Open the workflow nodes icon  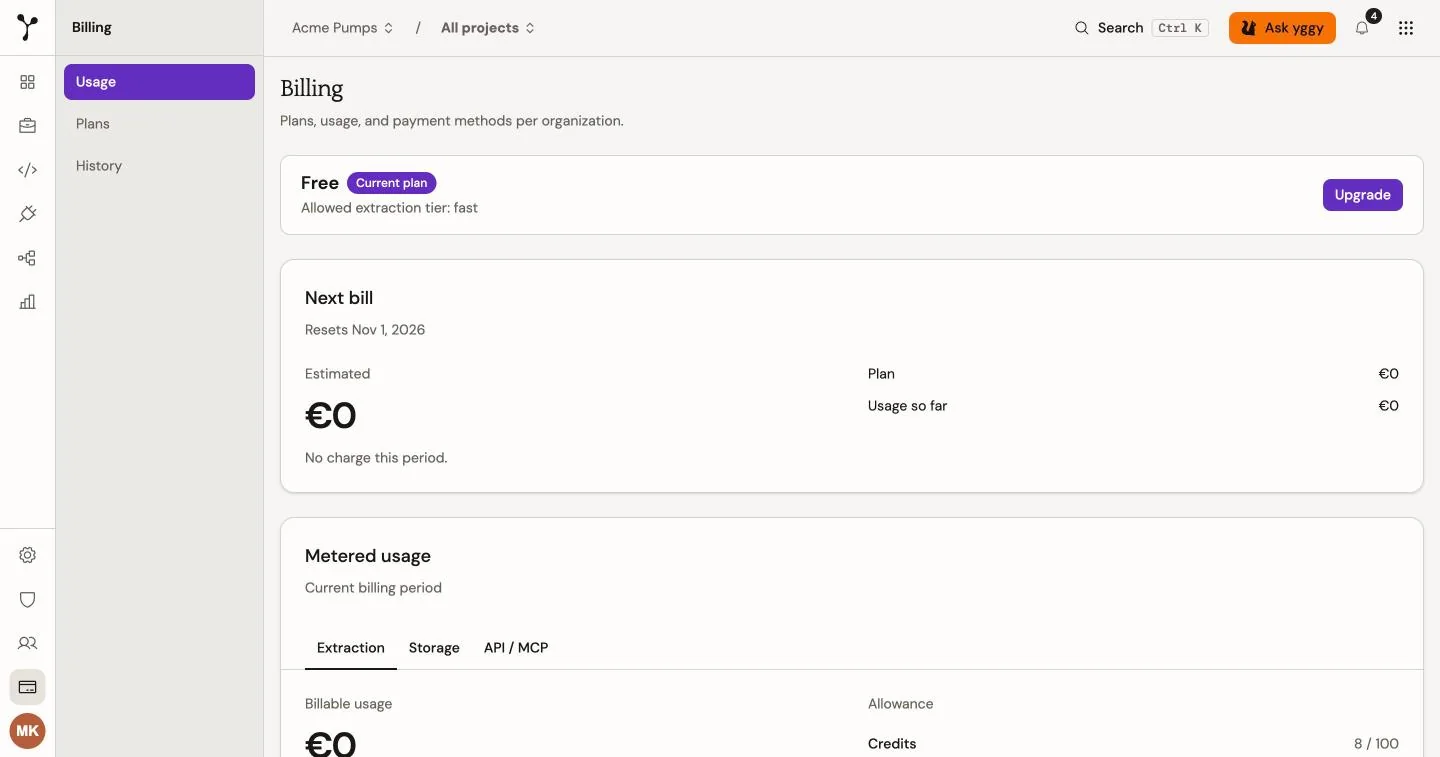[x=27, y=258]
